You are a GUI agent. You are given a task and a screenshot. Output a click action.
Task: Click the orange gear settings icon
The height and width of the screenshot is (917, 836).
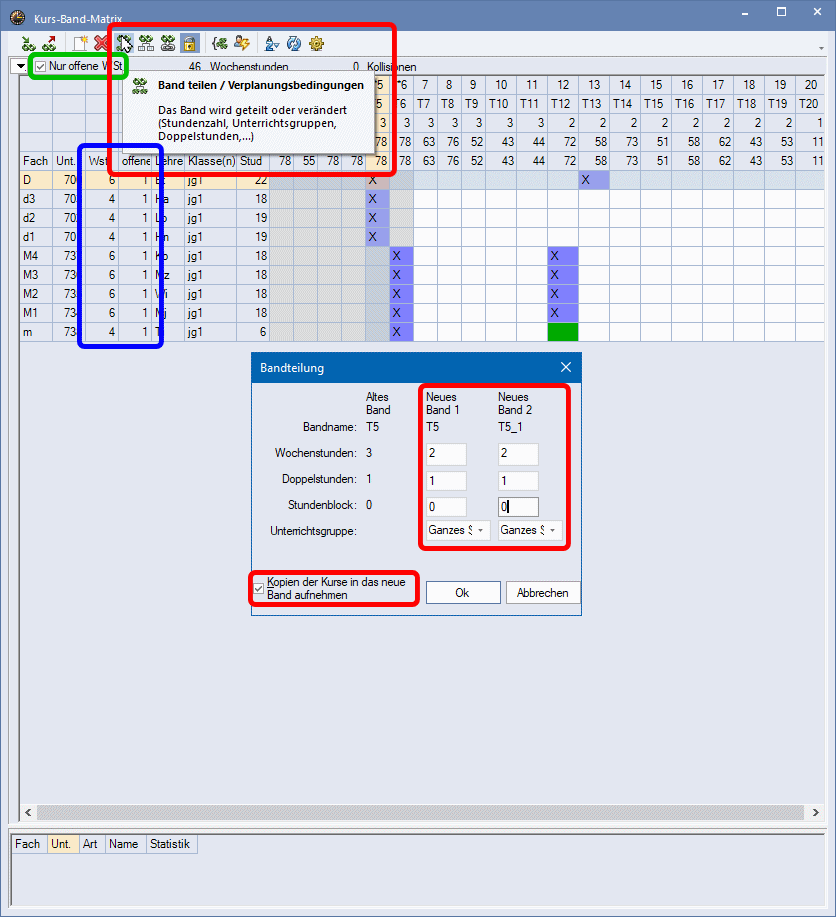click(316, 43)
